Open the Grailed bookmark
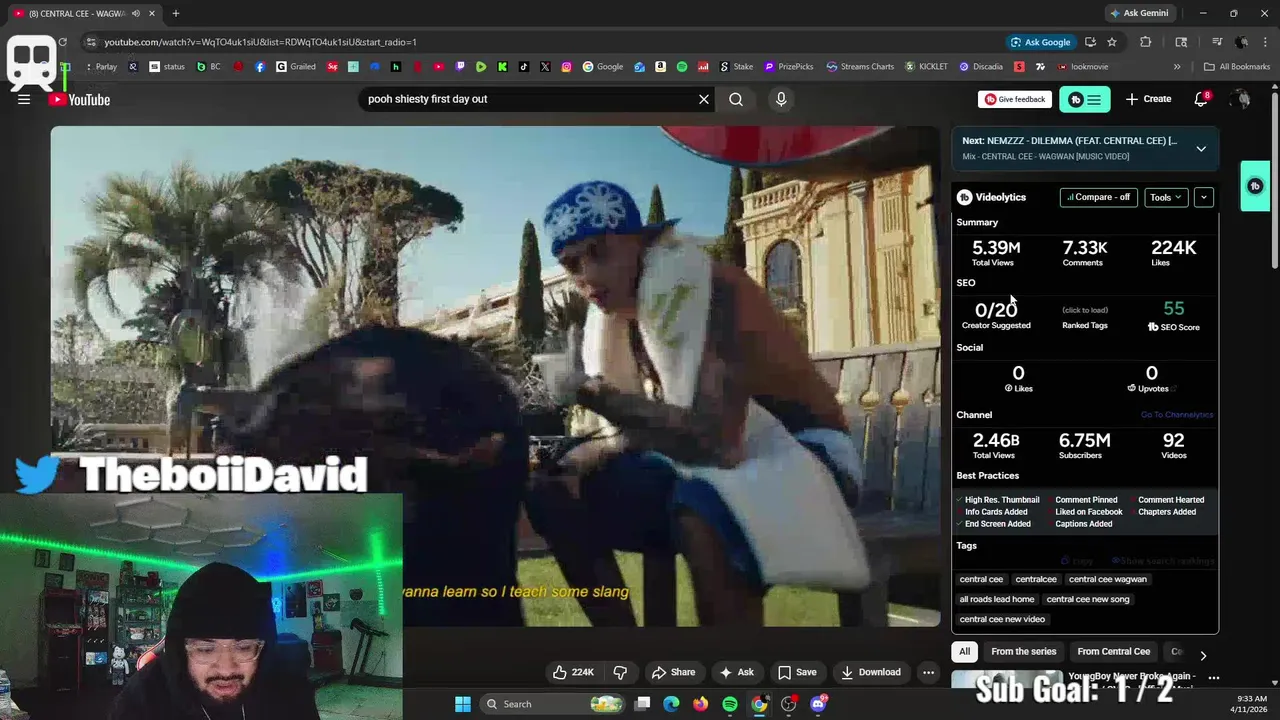 pyautogui.click(x=296, y=67)
